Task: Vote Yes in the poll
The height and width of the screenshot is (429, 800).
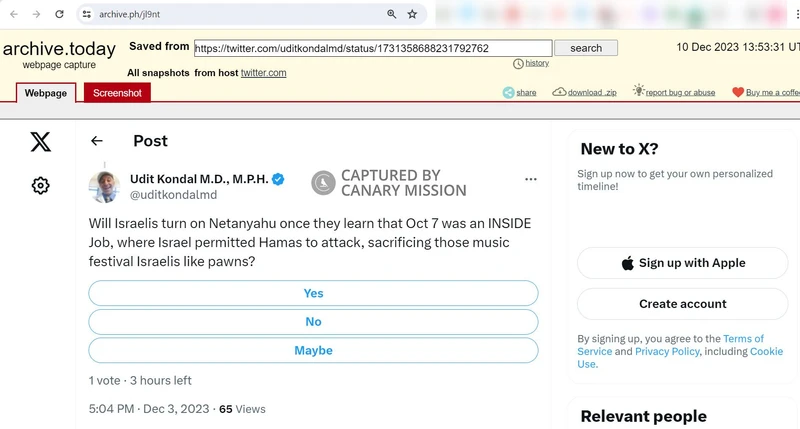Action: tap(313, 293)
